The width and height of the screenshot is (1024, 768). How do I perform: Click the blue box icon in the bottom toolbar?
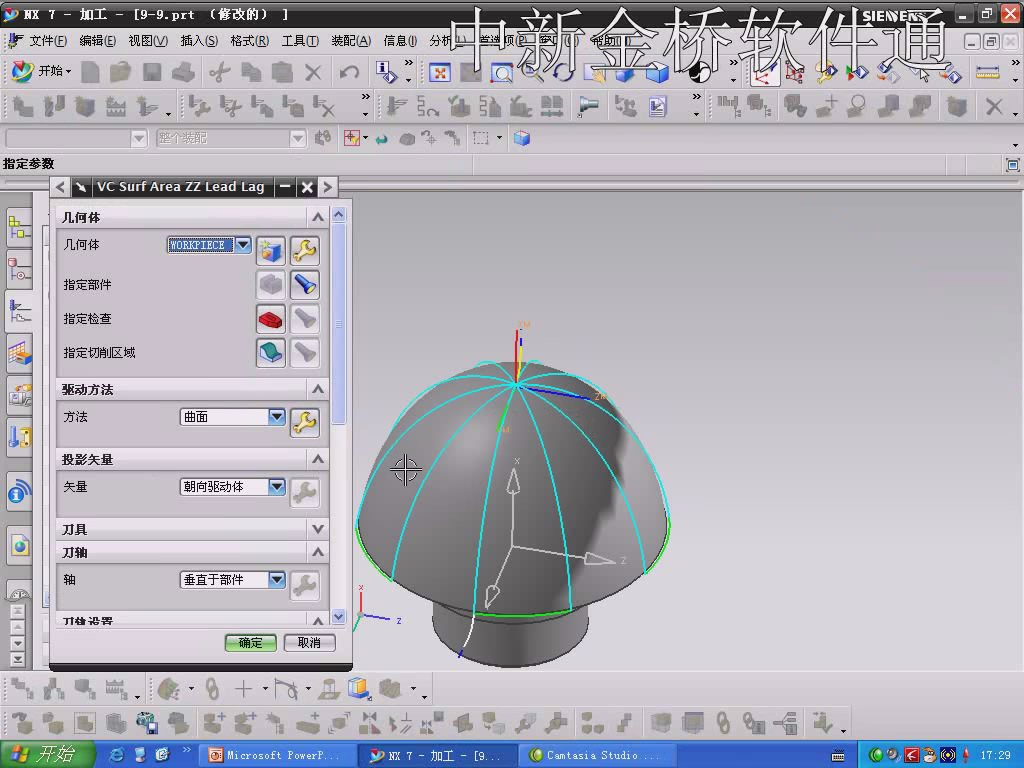coord(359,688)
